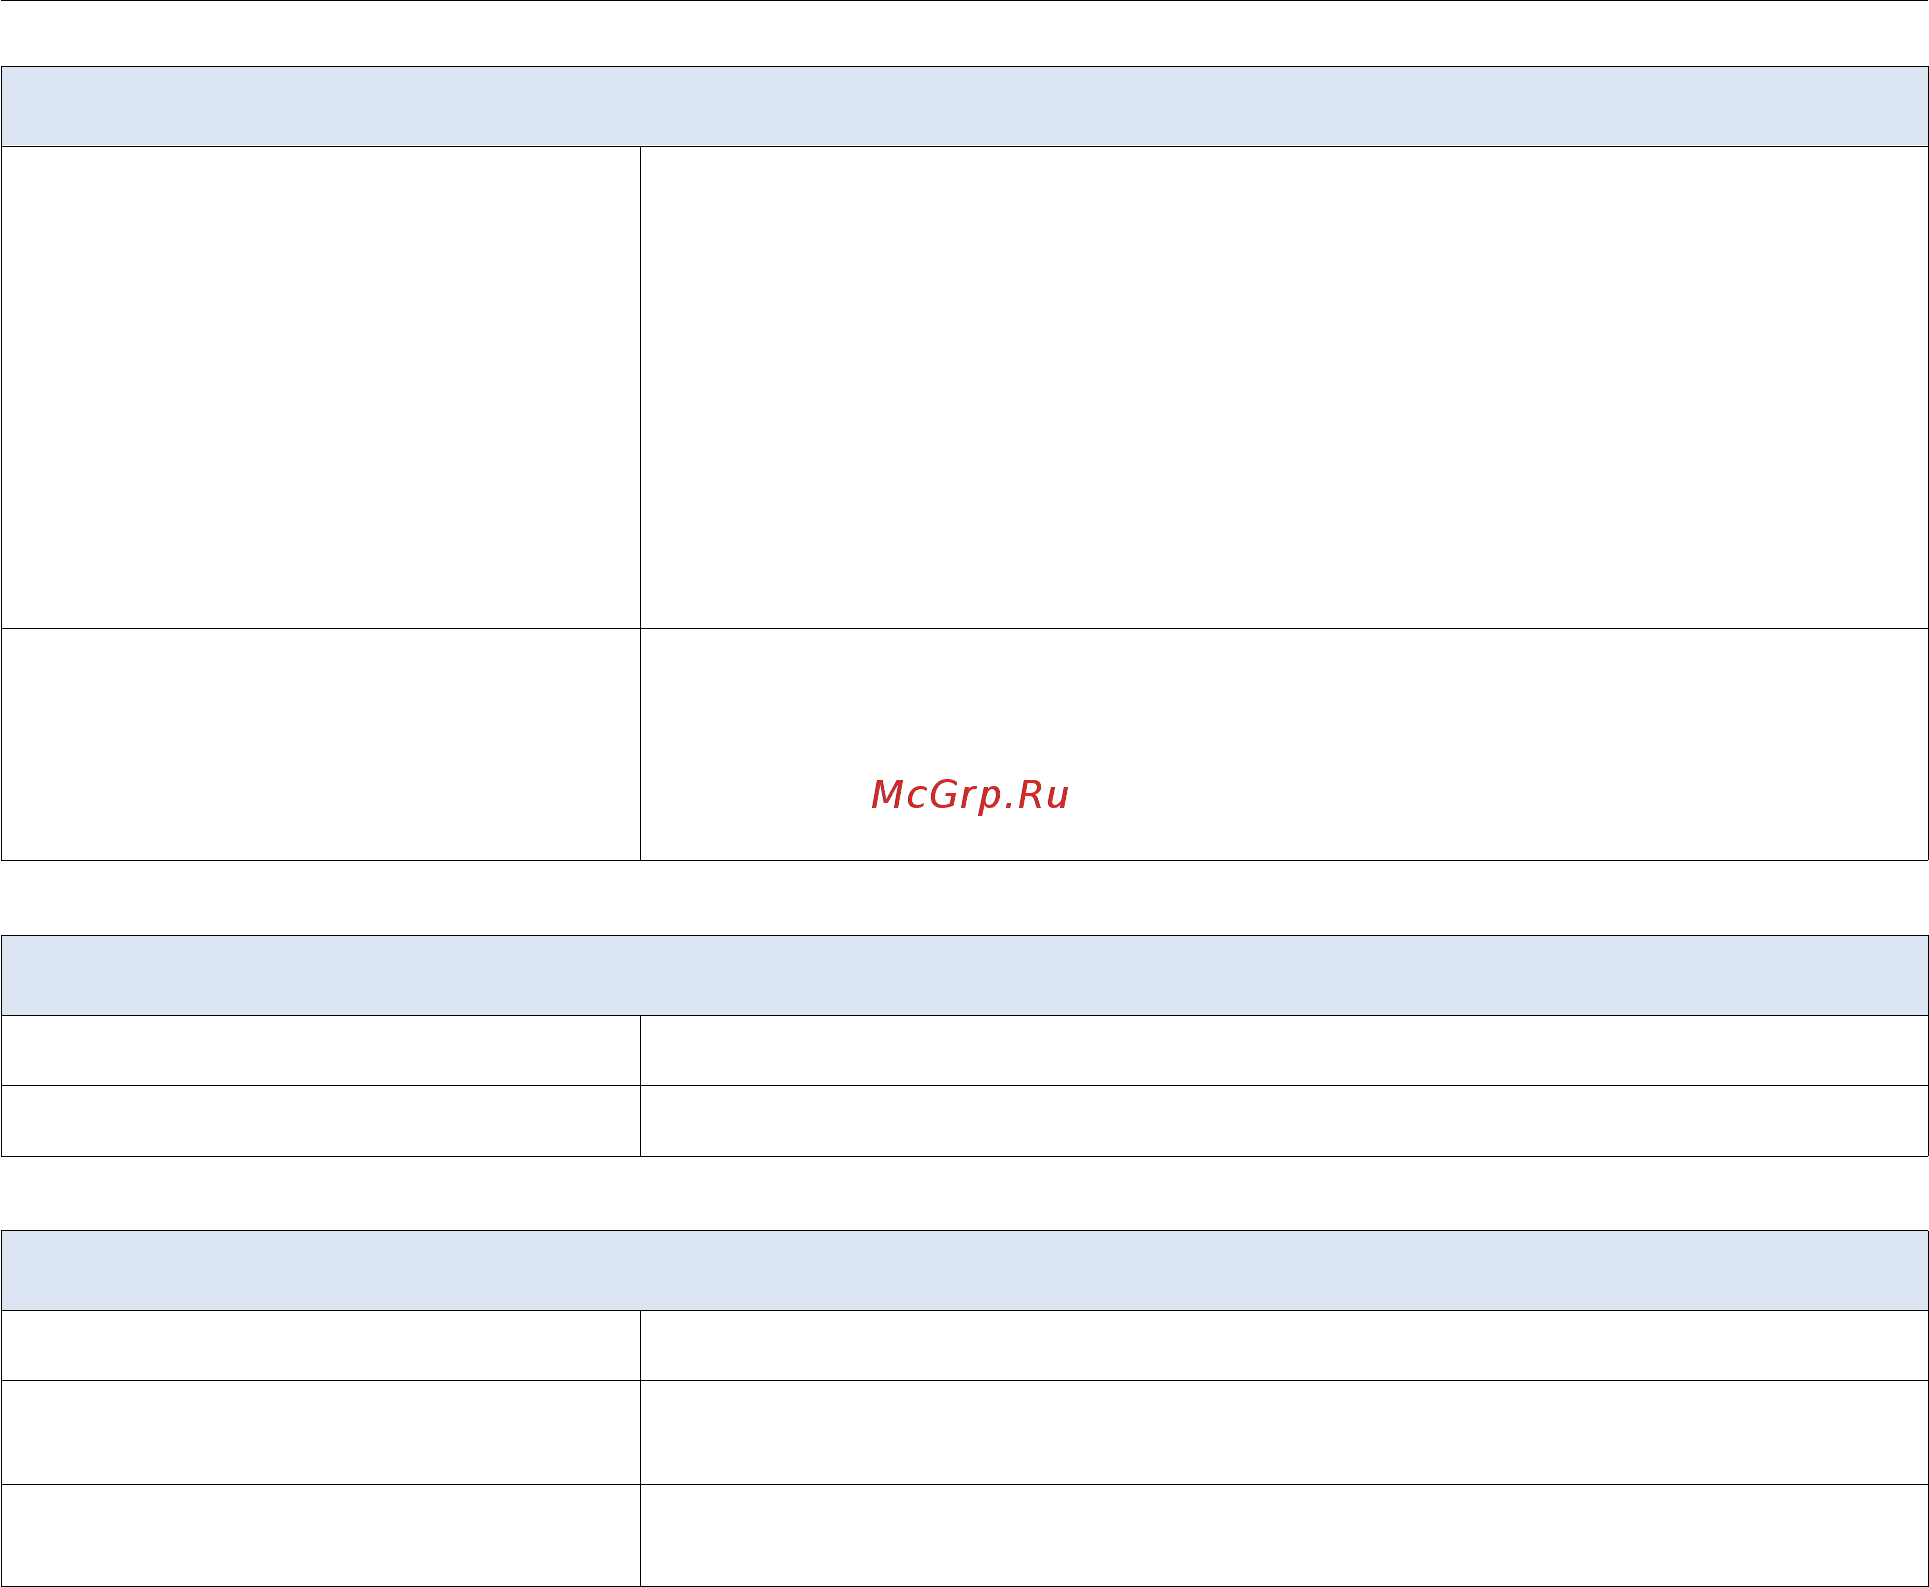The height and width of the screenshot is (1587, 1929).
Task: Click third table's last-row right cell
Action: pyautogui.click(x=1284, y=1535)
